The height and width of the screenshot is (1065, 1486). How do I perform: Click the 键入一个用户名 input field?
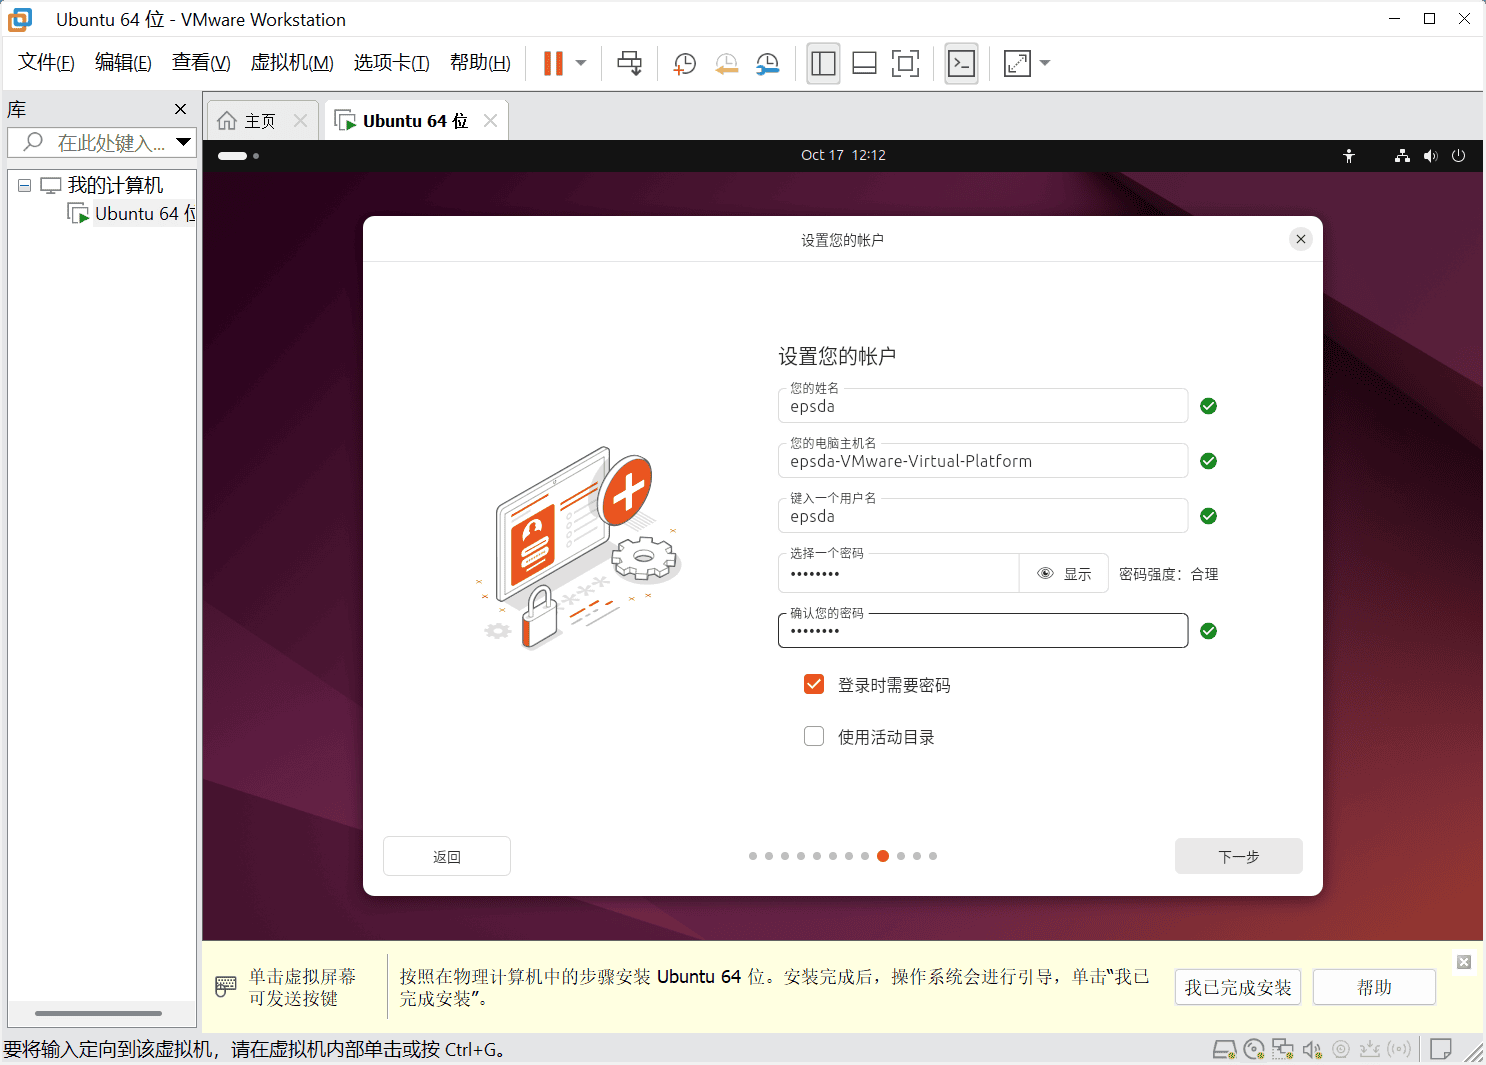pos(983,516)
